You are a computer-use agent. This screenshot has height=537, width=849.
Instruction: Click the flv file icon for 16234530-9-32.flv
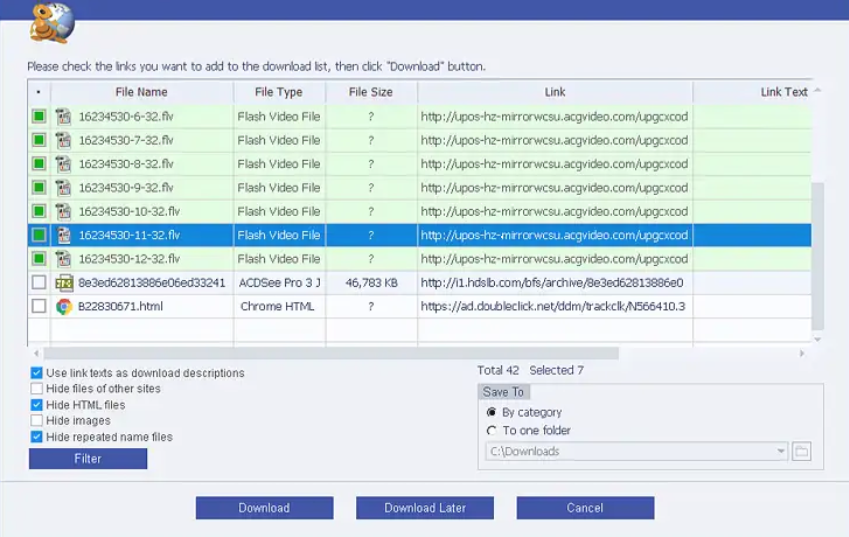click(x=63, y=188)
